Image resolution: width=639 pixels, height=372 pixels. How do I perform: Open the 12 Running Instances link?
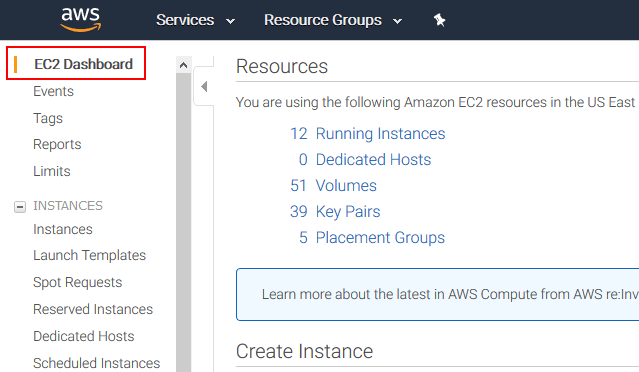tap(368, 134)
